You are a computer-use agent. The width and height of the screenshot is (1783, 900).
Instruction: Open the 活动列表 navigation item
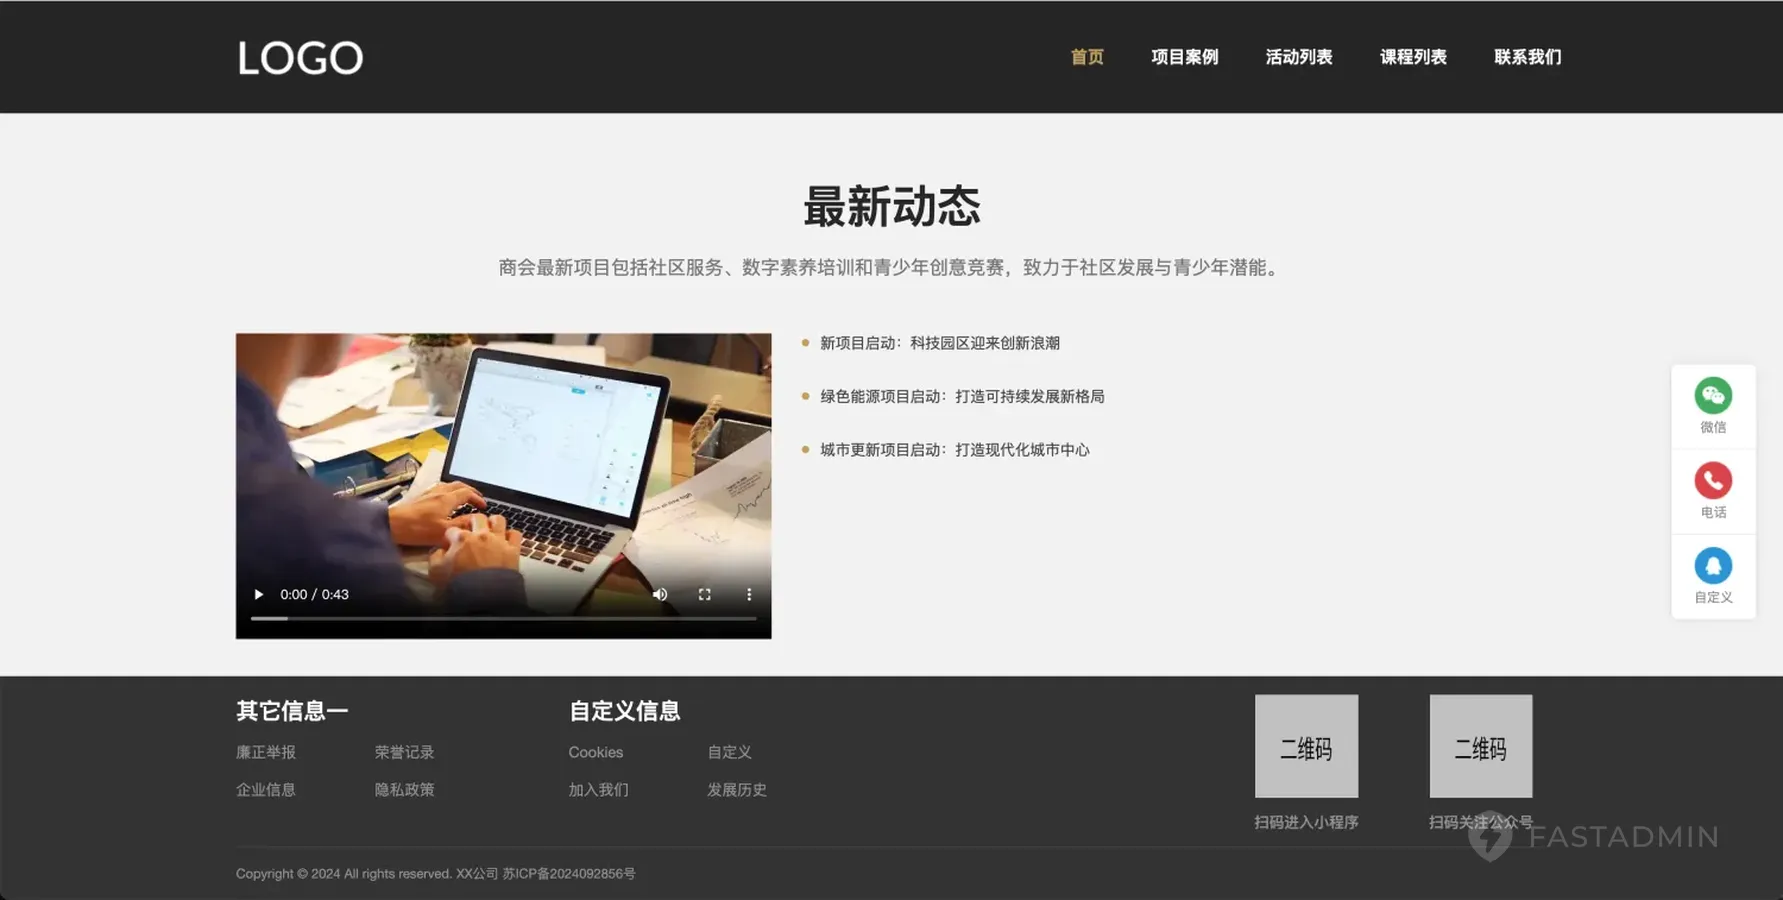click(x=1298, y=57)
